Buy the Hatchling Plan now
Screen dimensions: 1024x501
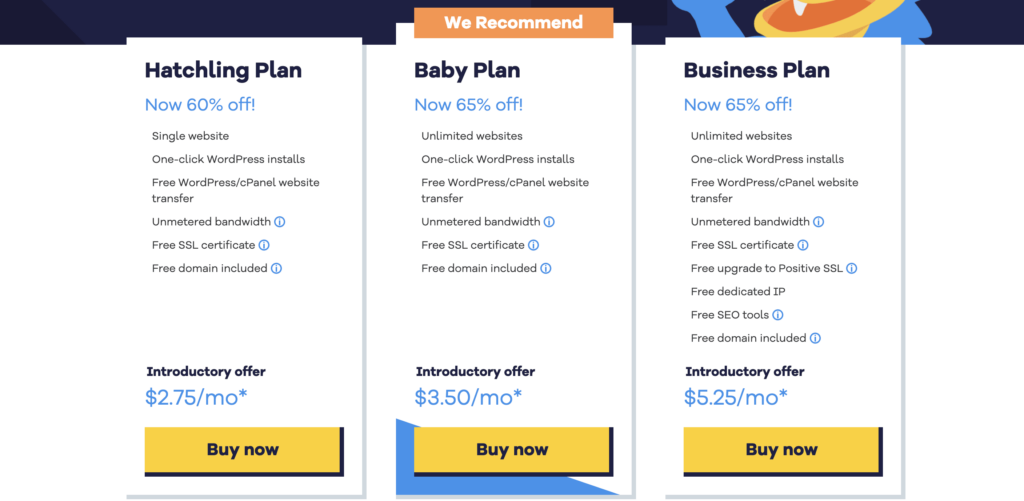point(243,449)
